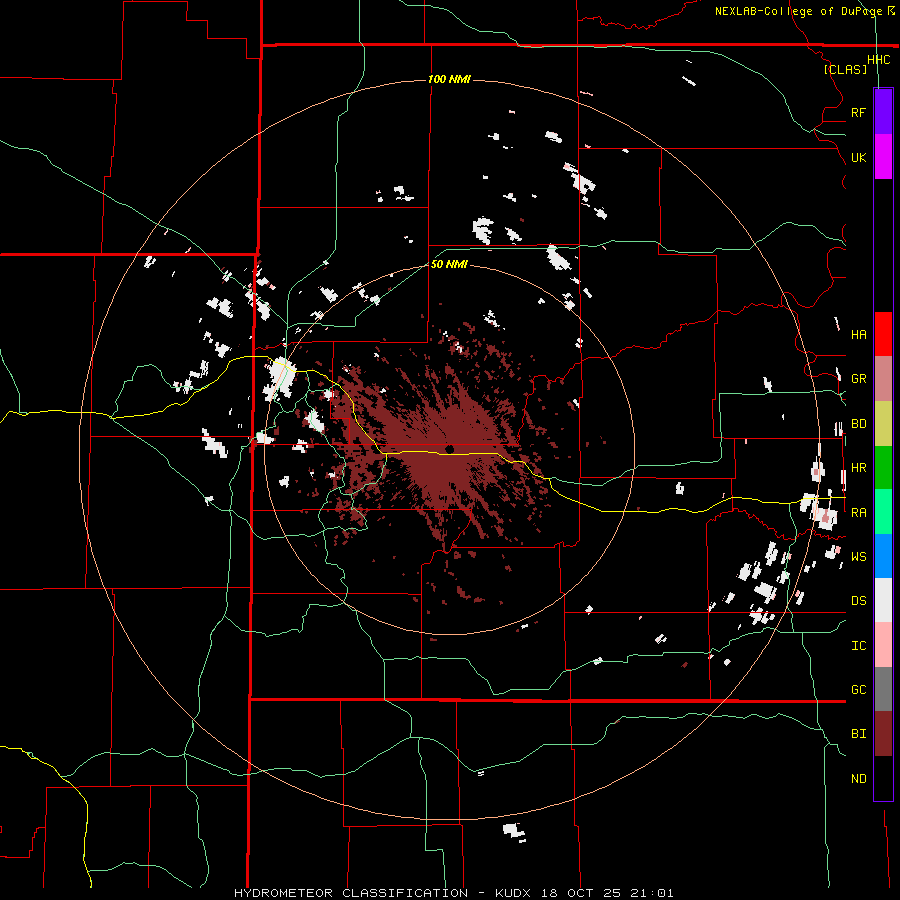Click the magenta UK legend color swatch

coord(883,157)
